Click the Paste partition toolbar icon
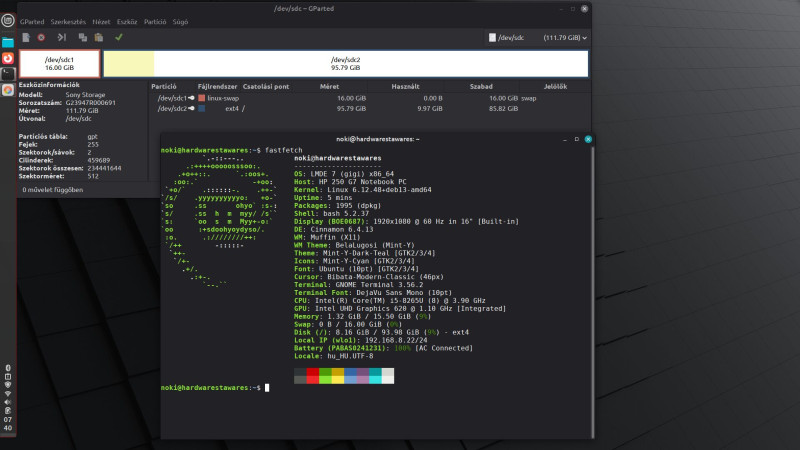Viewport: 800px width, 450px height. coord(99,37)
